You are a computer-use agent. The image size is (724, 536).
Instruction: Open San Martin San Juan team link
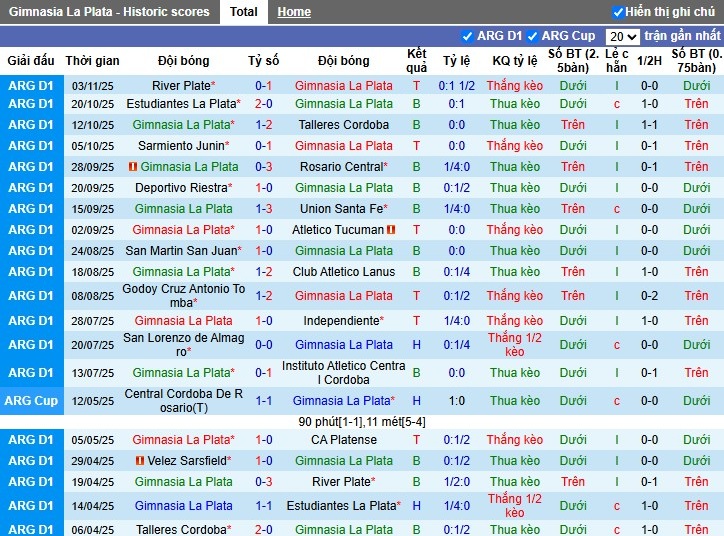[x=181, y=251]
